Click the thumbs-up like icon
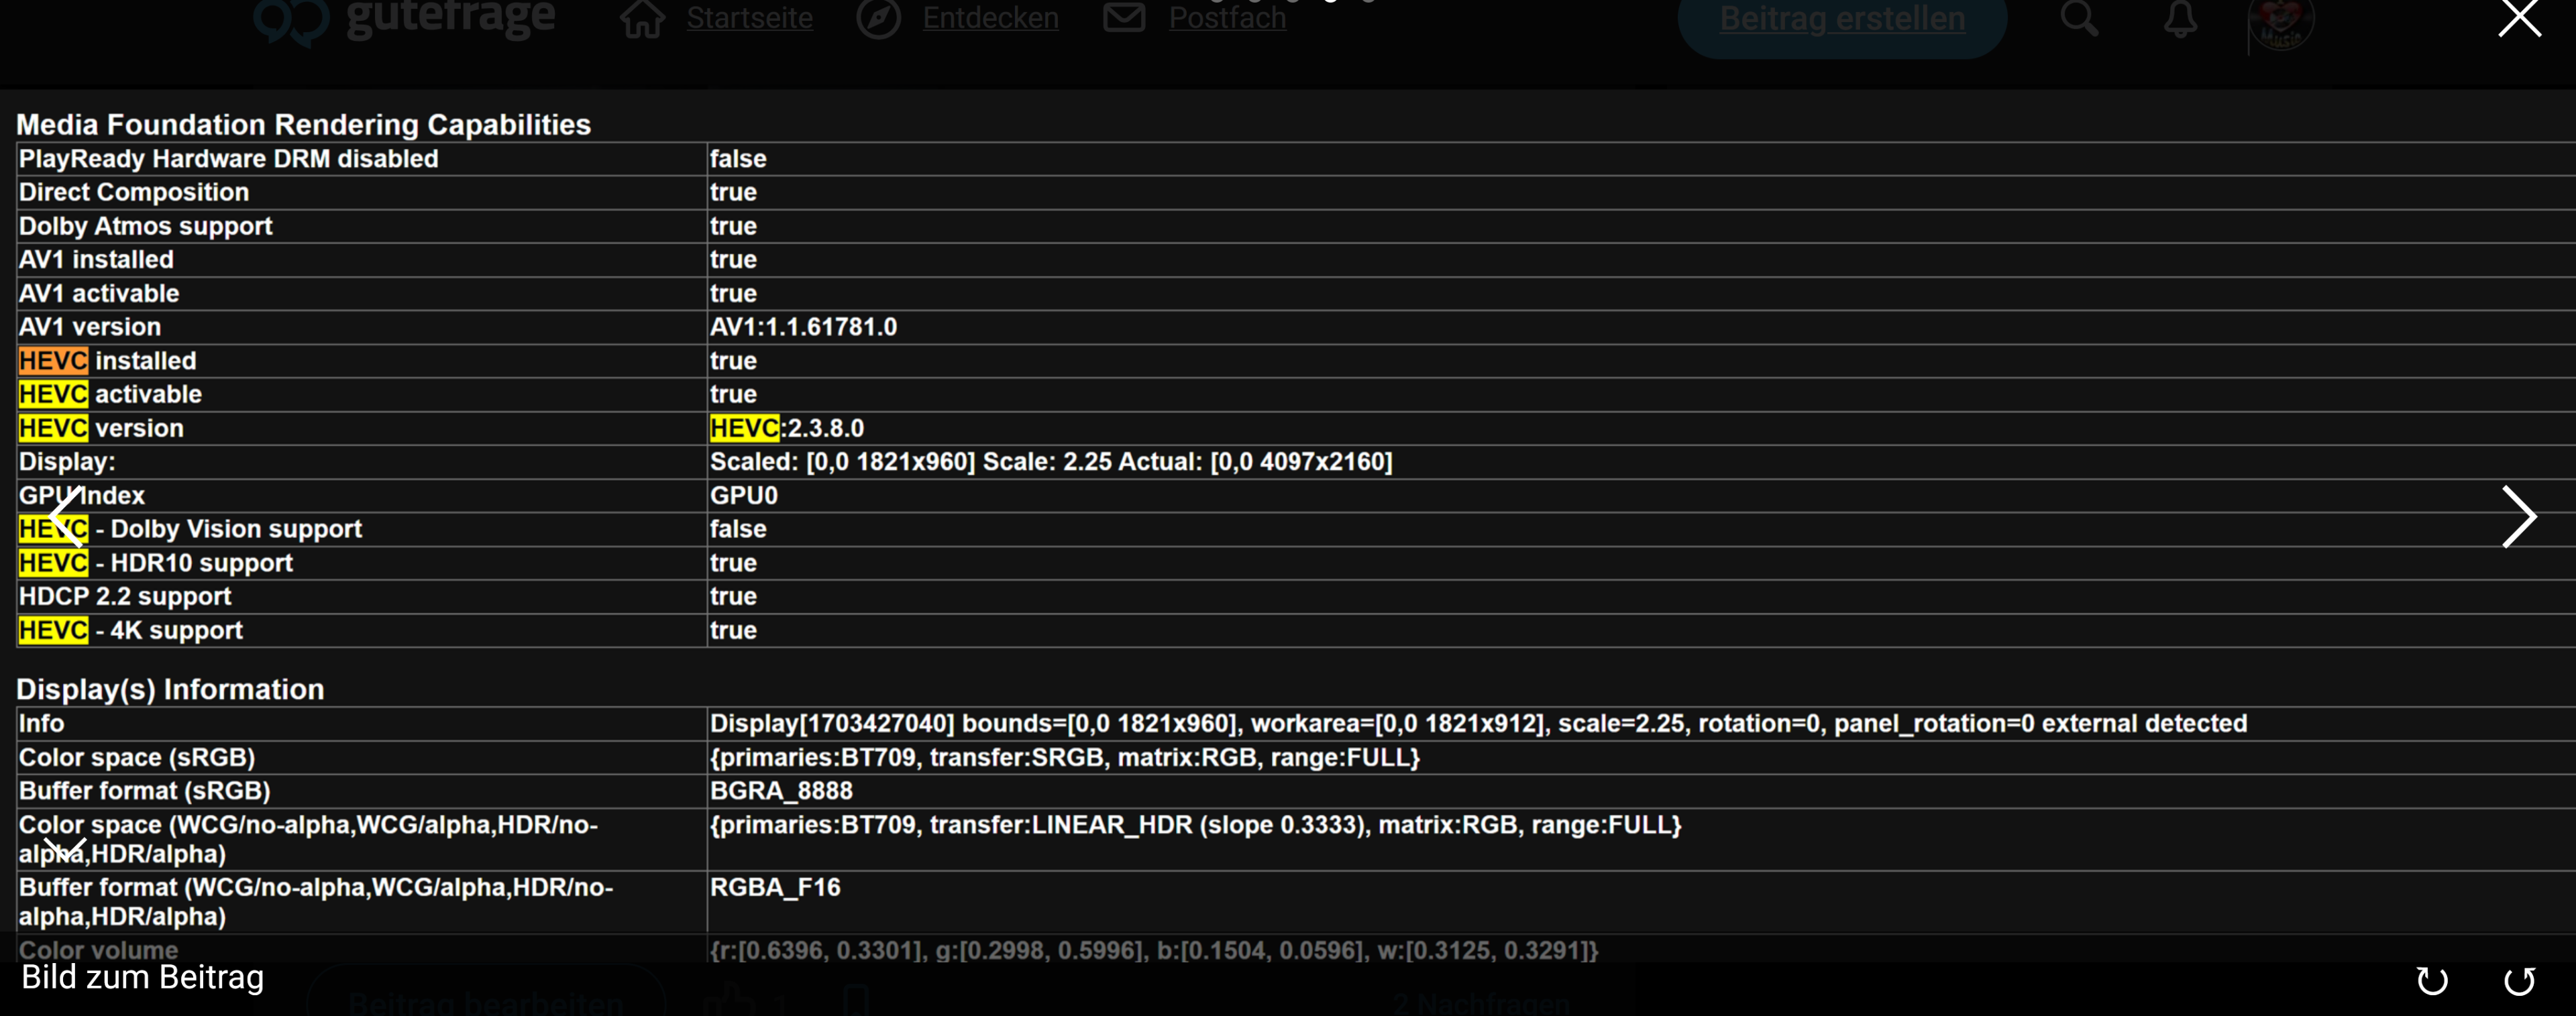2576x1016 pixels. click(x=731, y=1000)
